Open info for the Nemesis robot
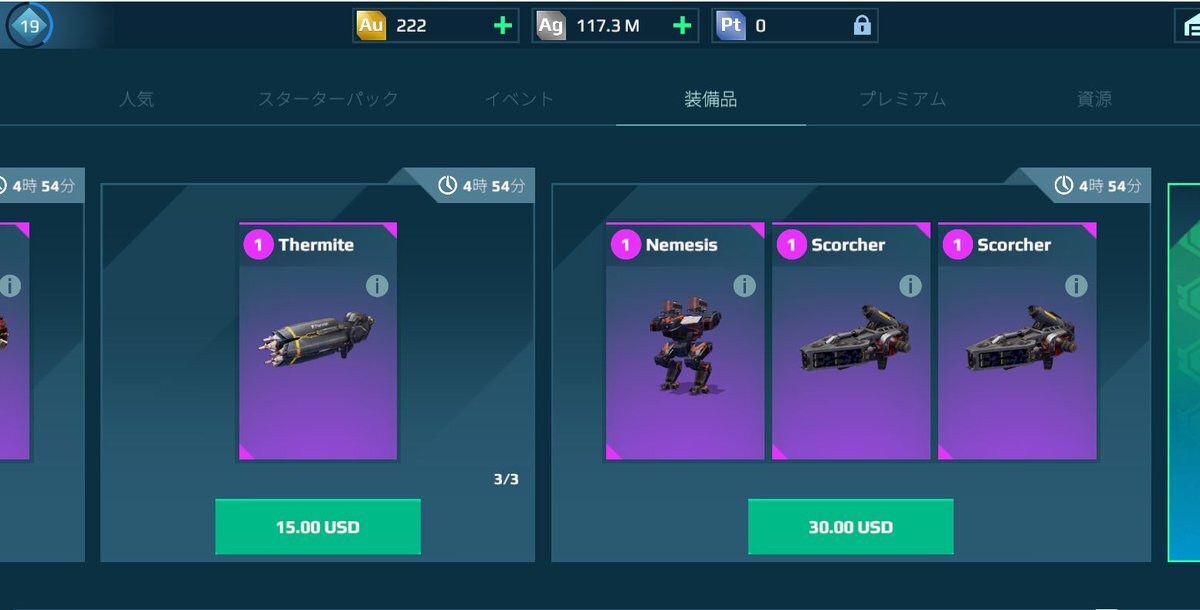The image size is (1200, 610). [x=744, y=286]
